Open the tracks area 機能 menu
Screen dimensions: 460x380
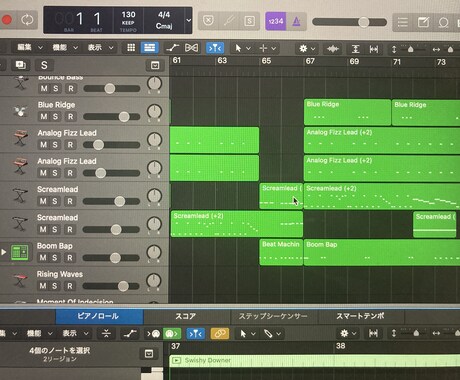point(65,48)
